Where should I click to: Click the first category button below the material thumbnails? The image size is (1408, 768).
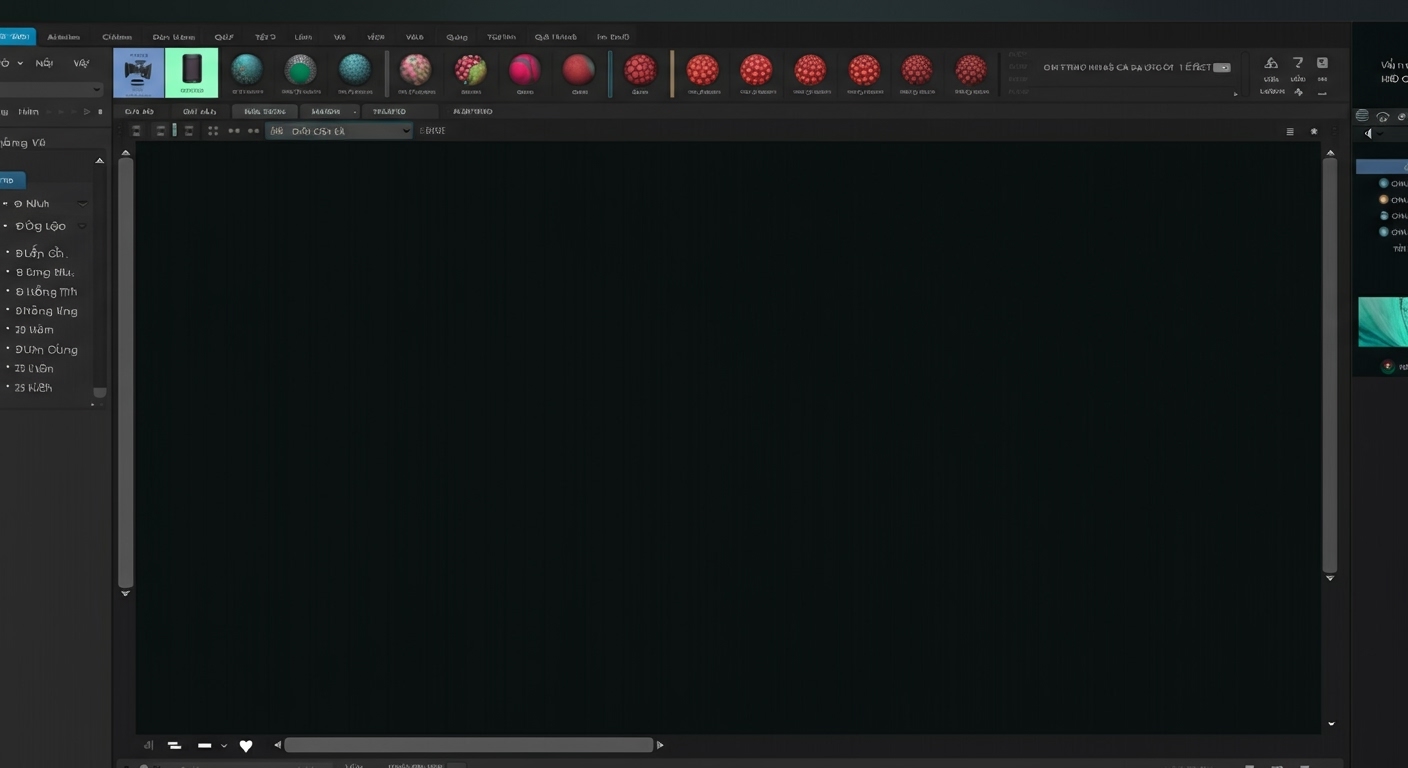[137, 111]
